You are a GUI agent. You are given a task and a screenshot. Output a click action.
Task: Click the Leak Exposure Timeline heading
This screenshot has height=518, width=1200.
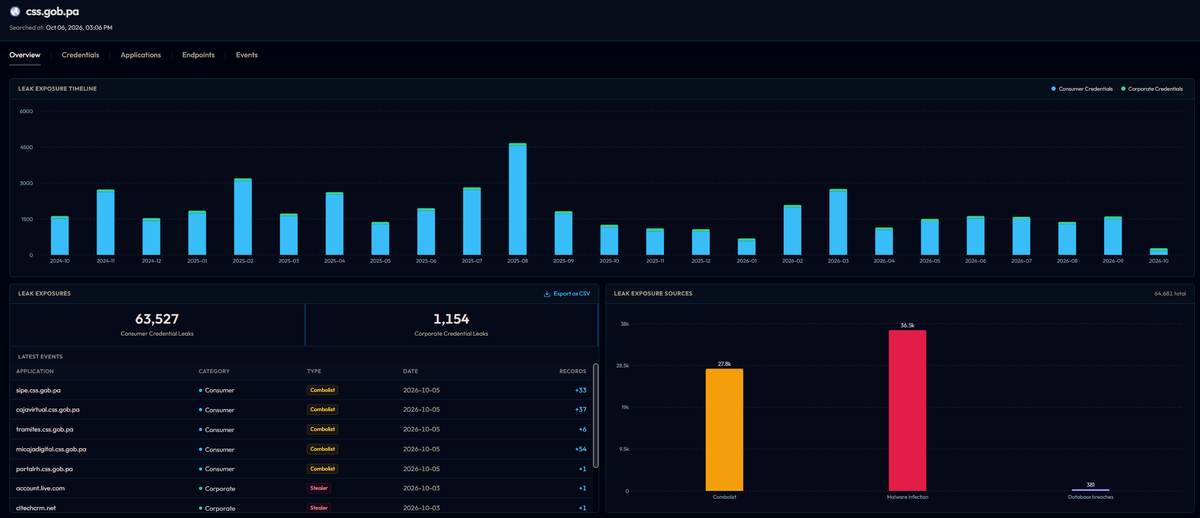[x=57, y=89]
